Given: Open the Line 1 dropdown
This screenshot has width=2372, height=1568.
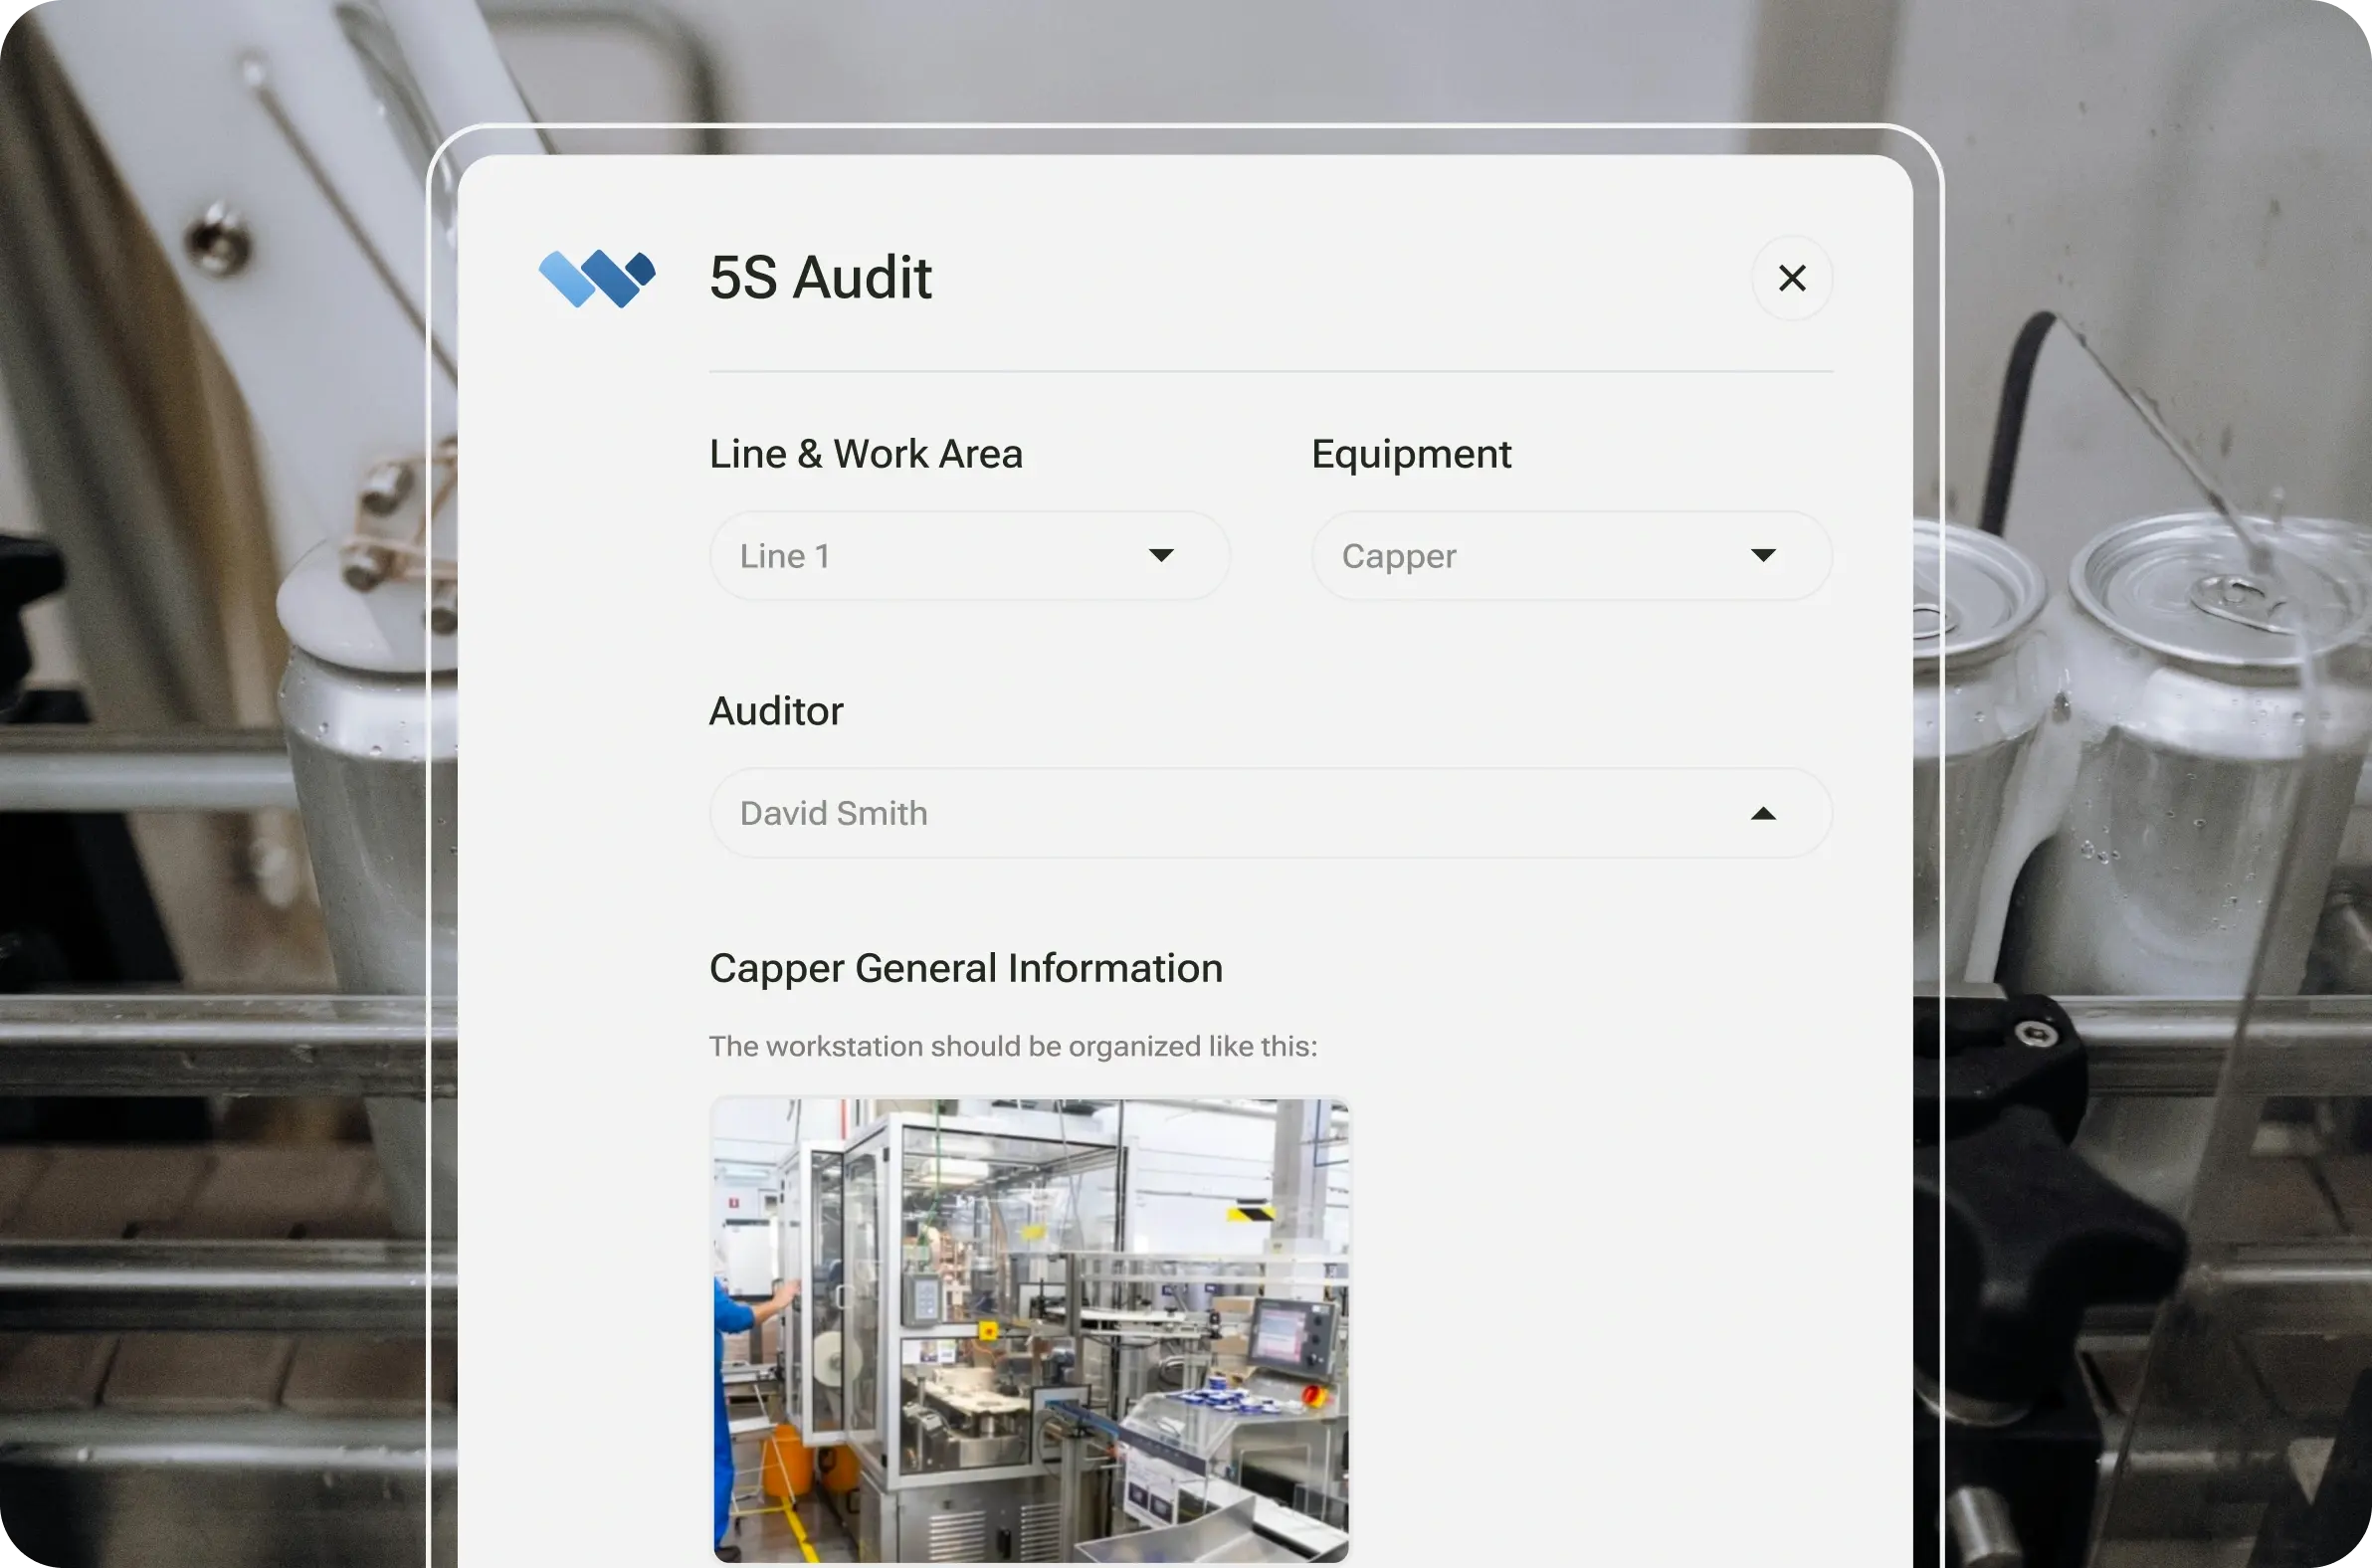Looking at the screenshot, I should [x=969, y=556].
